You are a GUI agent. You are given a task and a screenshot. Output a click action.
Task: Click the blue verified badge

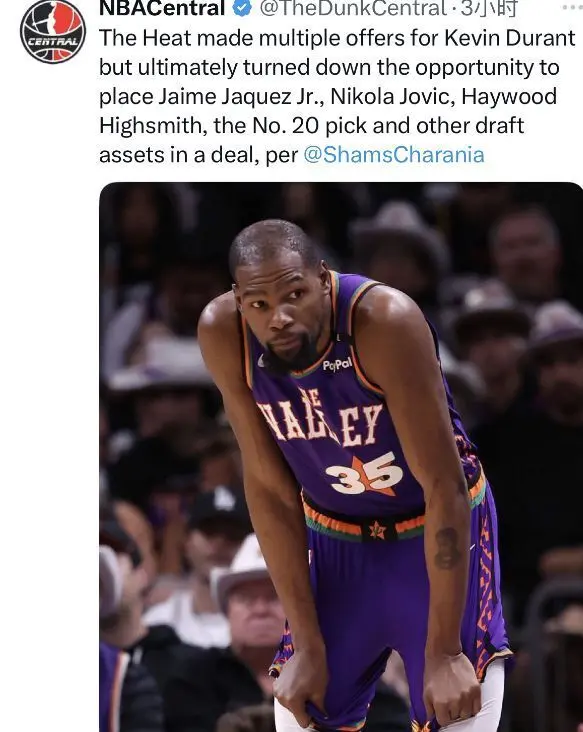[x=242, y=7]
